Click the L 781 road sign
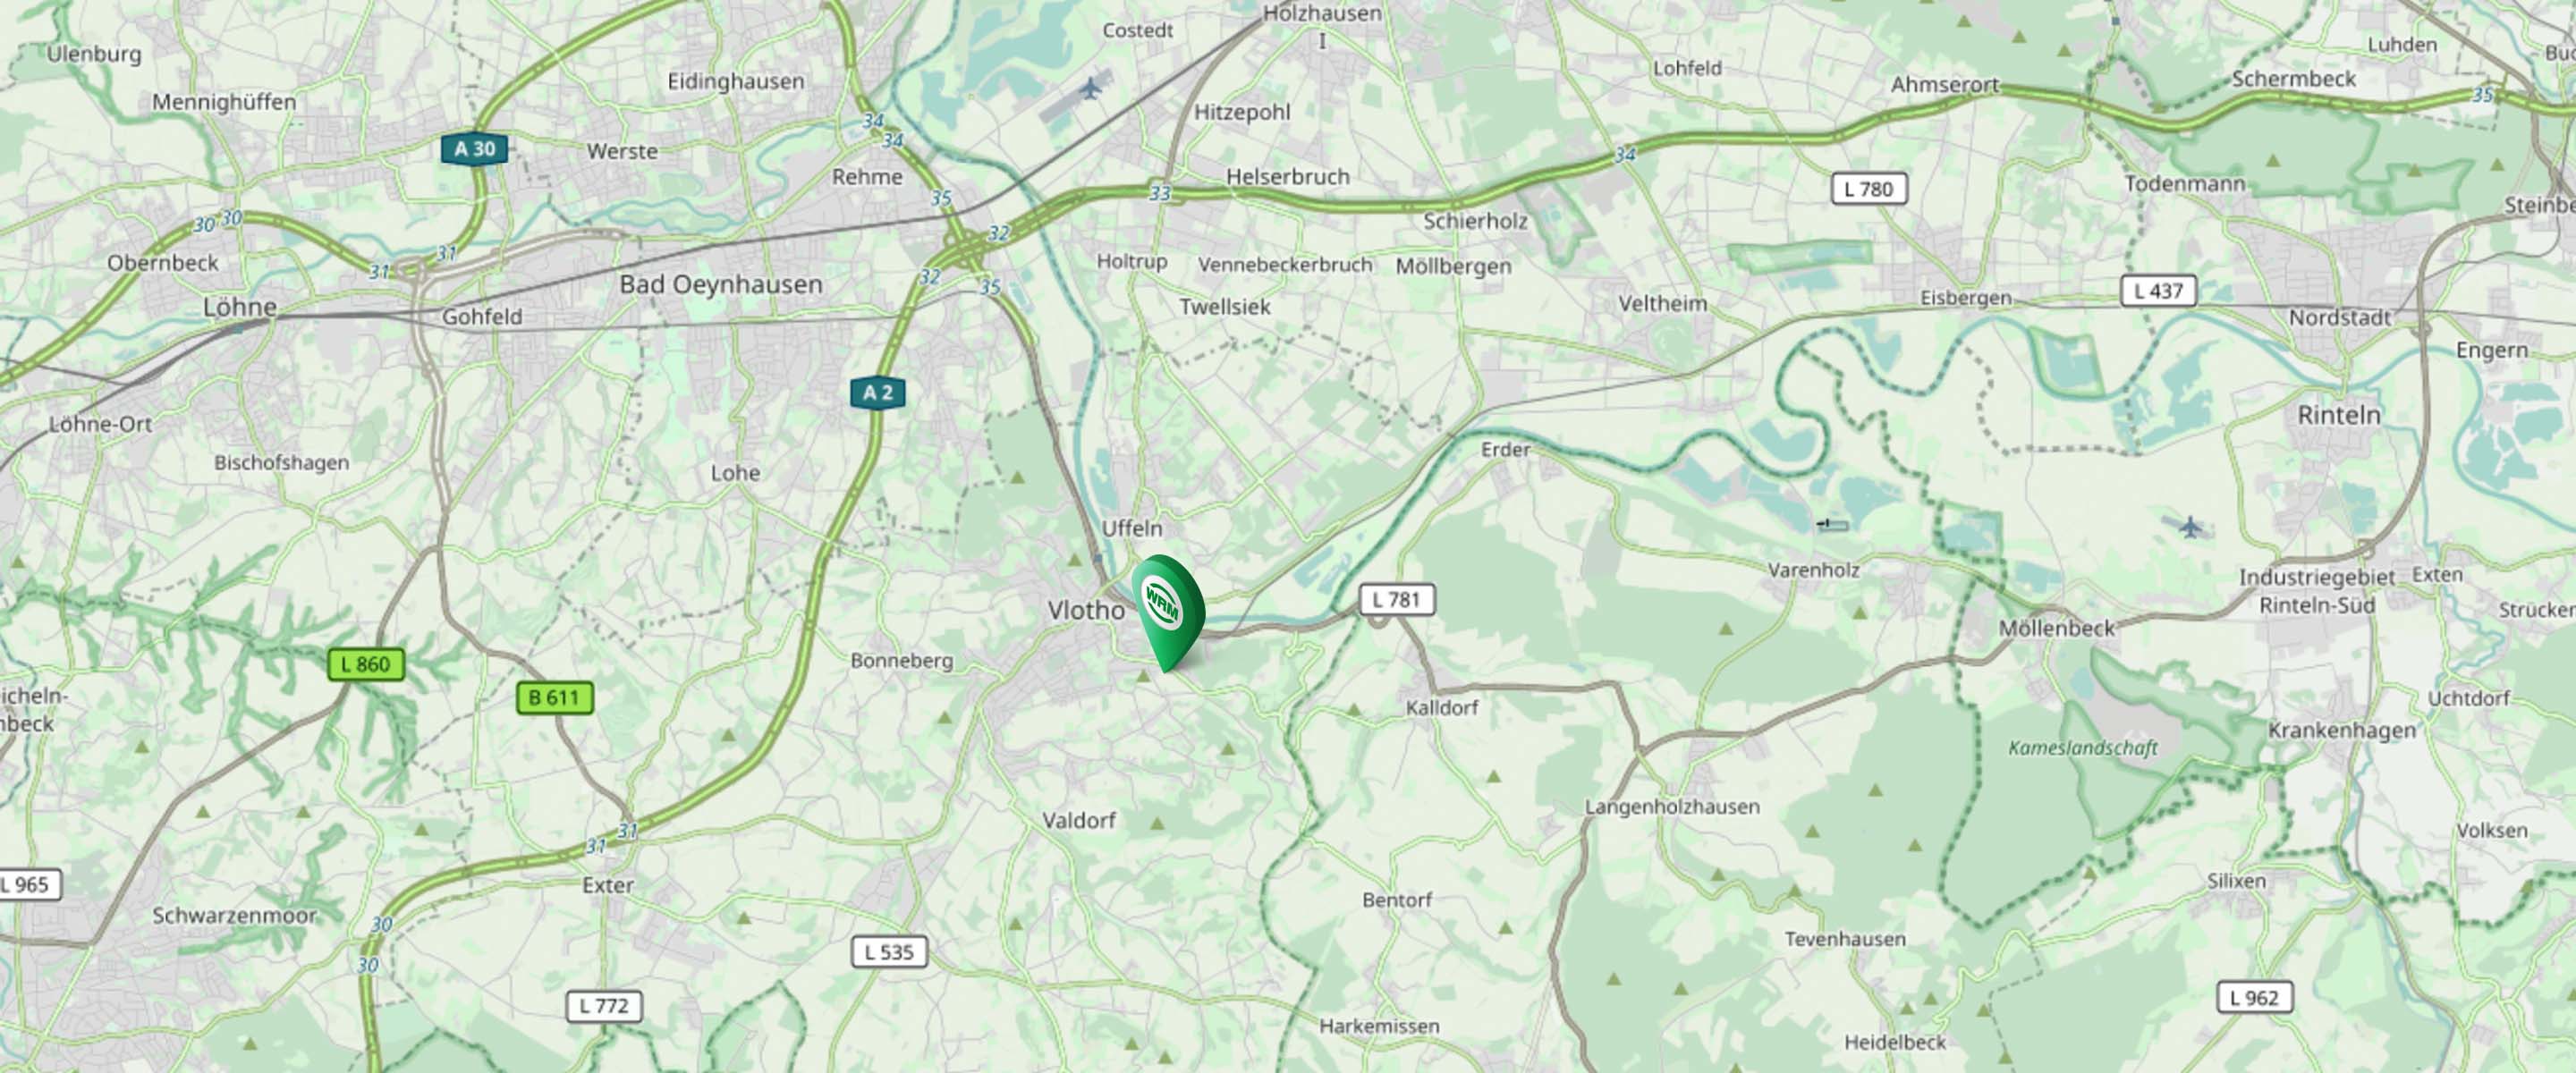The height and width of the screenshot is (1073, 2576). coord(1397,599)
